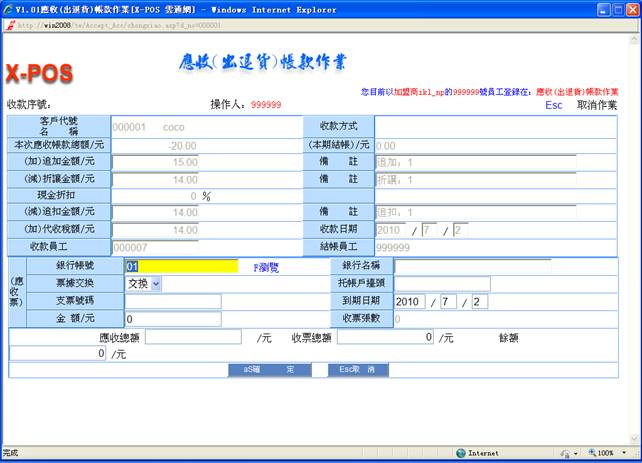The height and width of the screenshot is (463, 642).
Task: Click the 收票總額 input field
Action: pyautogui.click(x=385, y=338)
